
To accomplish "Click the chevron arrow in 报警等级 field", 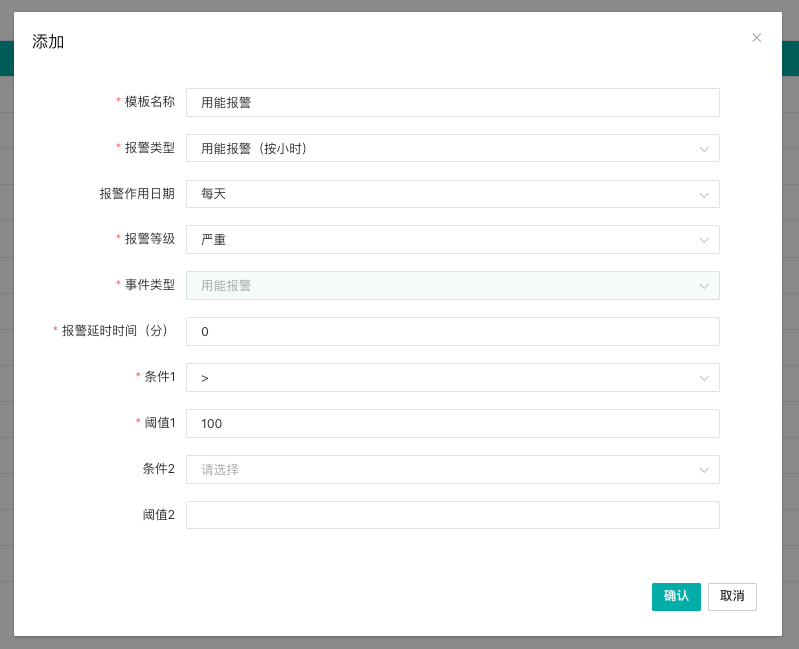I will pos(704,240).
